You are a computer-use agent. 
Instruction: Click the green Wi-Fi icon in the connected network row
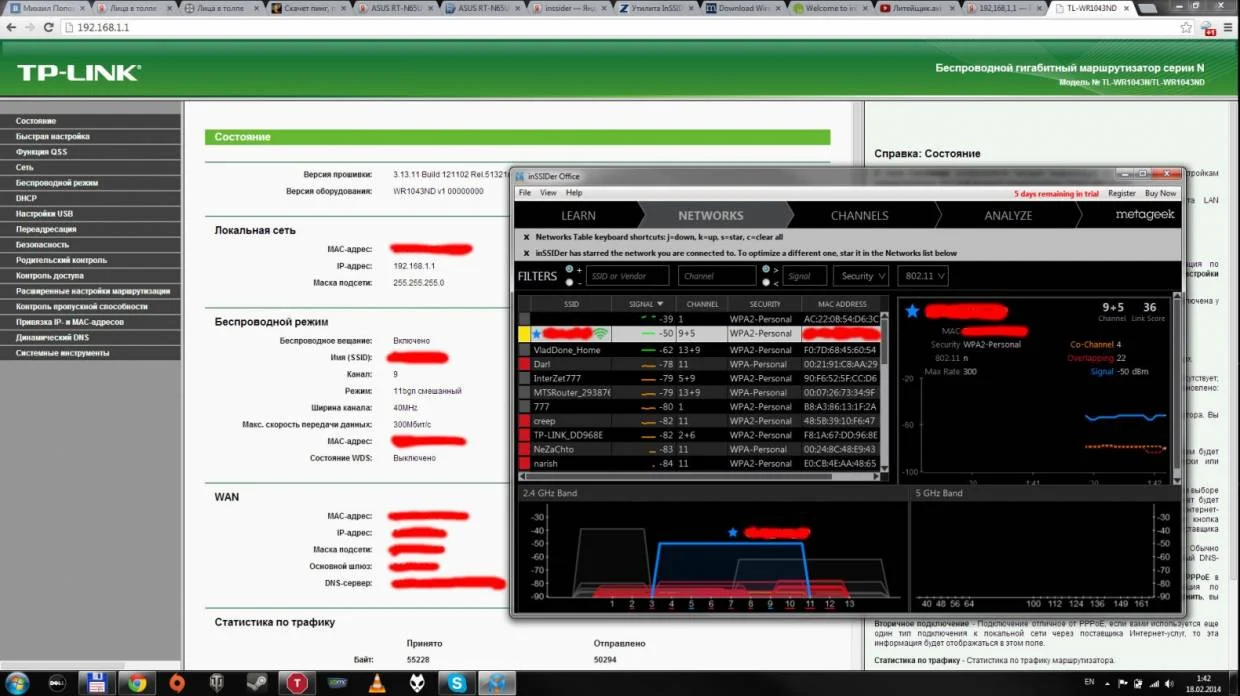pyautogui.click(x=600, y=333)
